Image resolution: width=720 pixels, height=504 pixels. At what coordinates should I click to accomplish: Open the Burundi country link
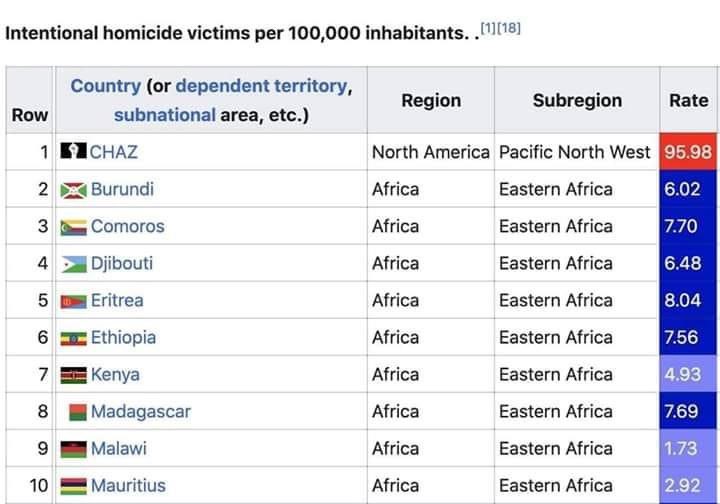122,189
